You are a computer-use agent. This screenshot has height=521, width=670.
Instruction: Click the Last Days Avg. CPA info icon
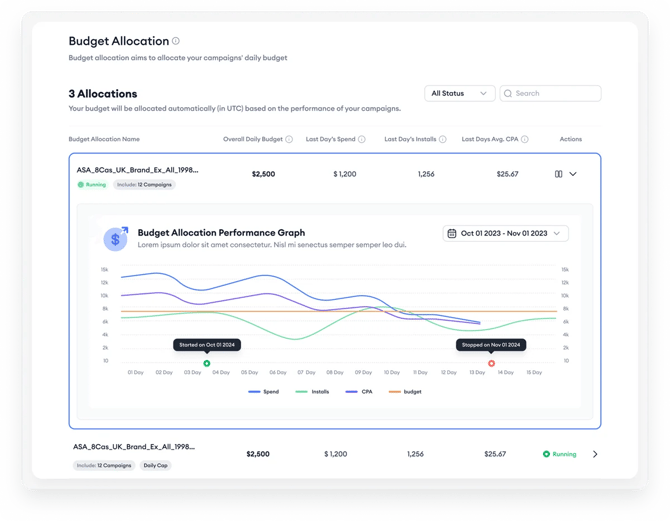(524, 140)
